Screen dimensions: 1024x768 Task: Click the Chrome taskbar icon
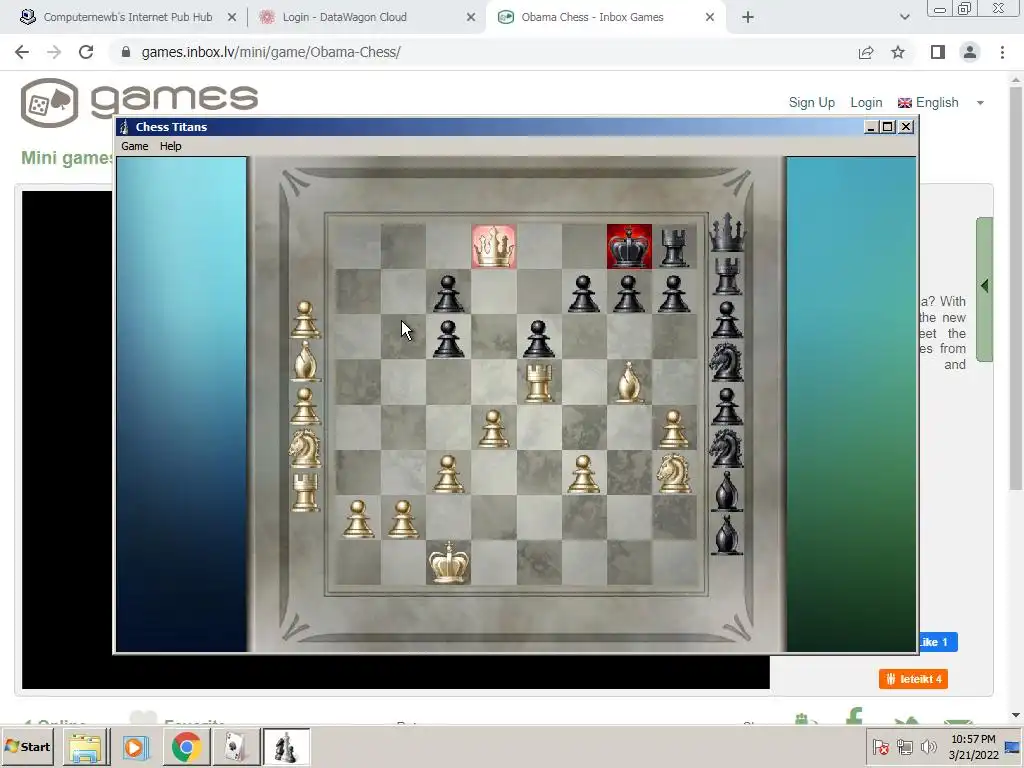[x=186, y=747]
